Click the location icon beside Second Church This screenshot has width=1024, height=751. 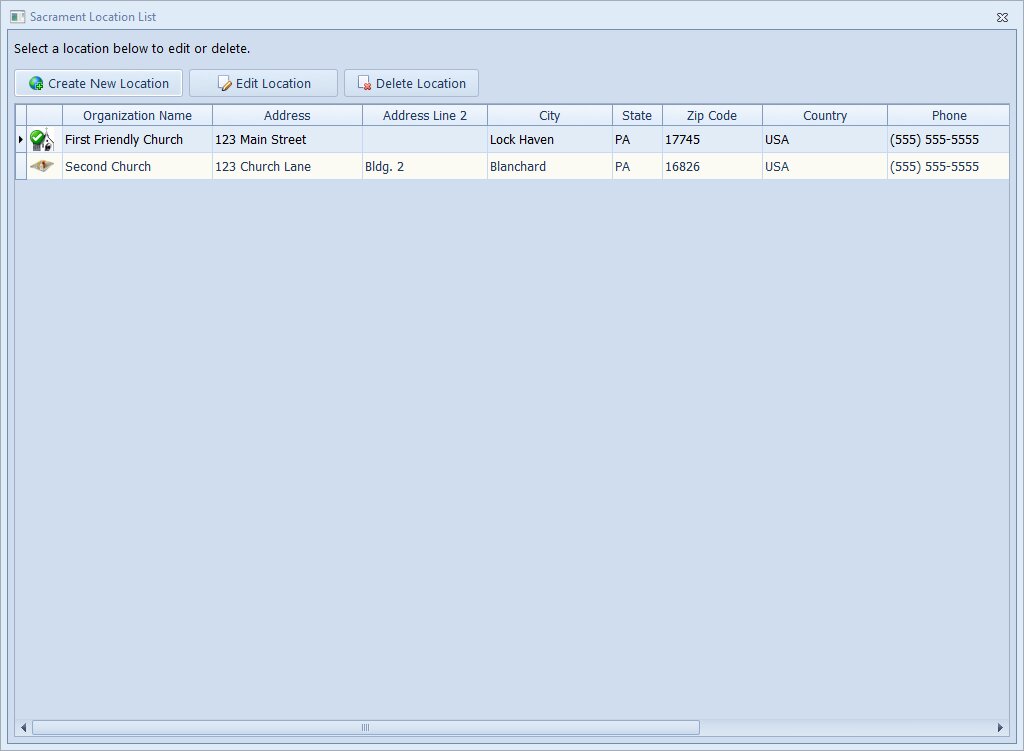(x=42, y=166)
